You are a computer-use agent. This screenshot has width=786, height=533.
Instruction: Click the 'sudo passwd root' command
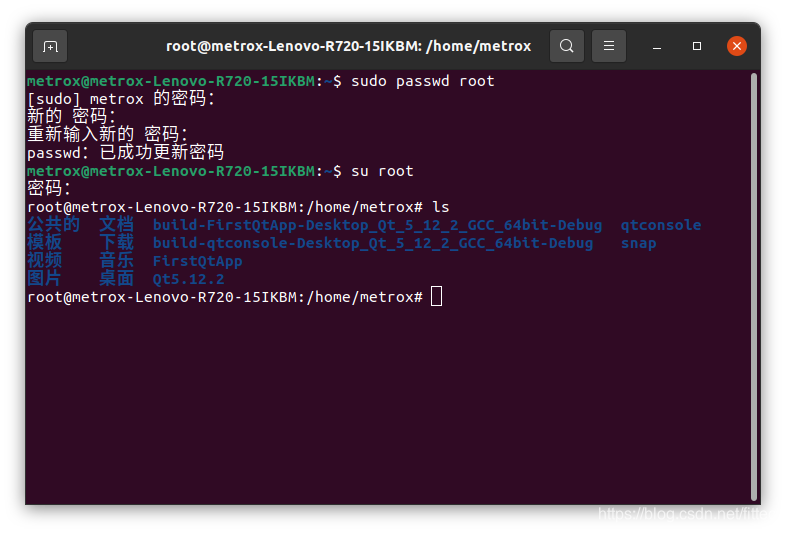click(423, 81)
